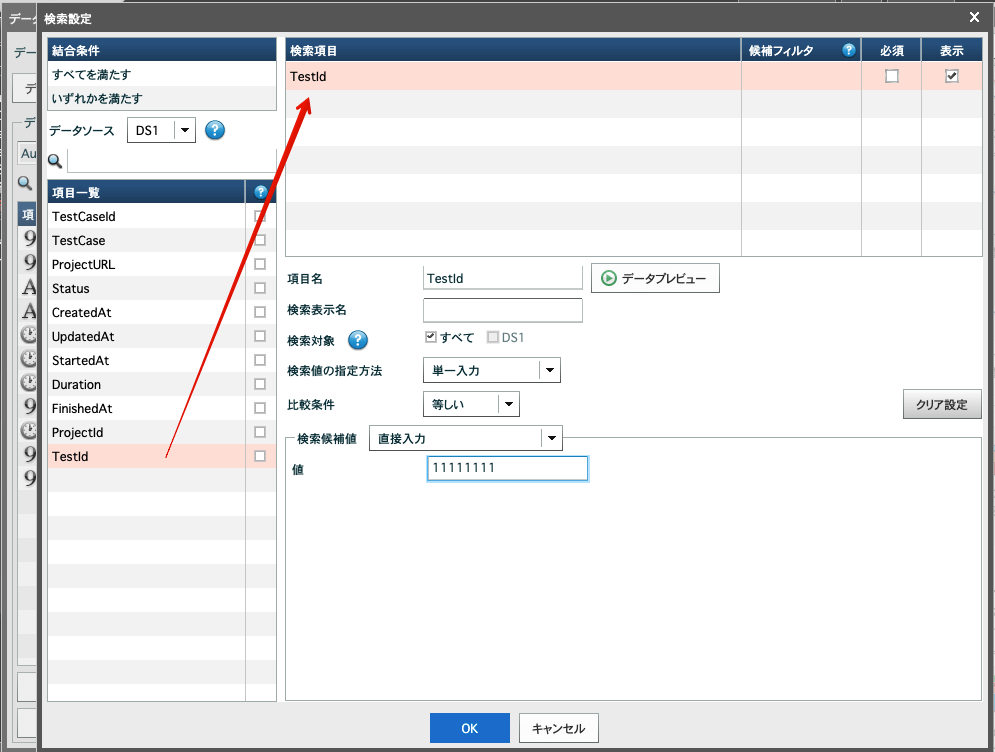Uncheck 表示 checkbox for TestId search item
Viewport: 995px width, 752px height.
[952, 76]
